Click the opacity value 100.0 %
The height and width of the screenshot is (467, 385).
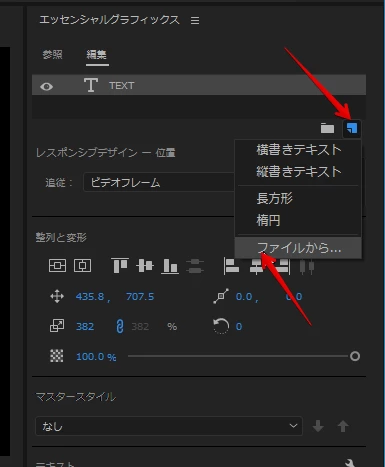pyautogui.click(x=96, y=357)
